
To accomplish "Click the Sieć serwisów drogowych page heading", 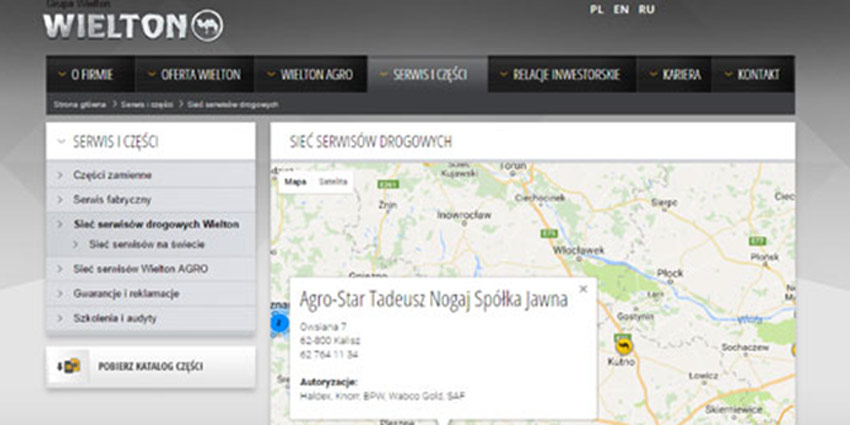I will click(371, 142).
